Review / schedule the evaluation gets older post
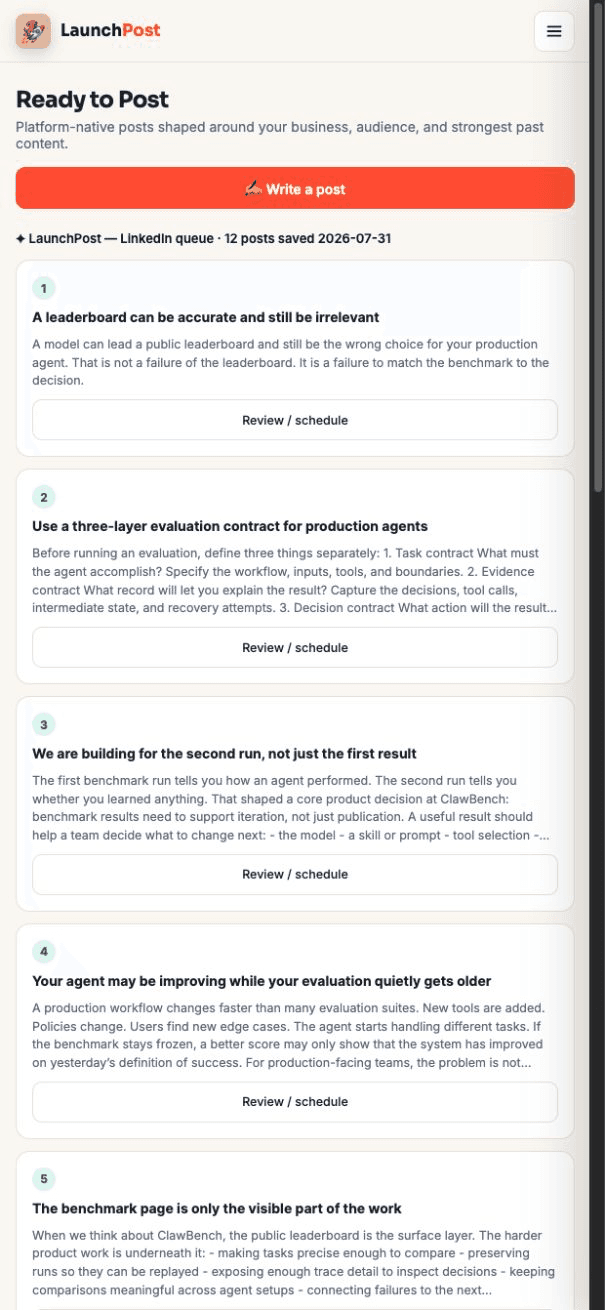The width and height of the screenshot is (605, 1310). pos(295,1101)
